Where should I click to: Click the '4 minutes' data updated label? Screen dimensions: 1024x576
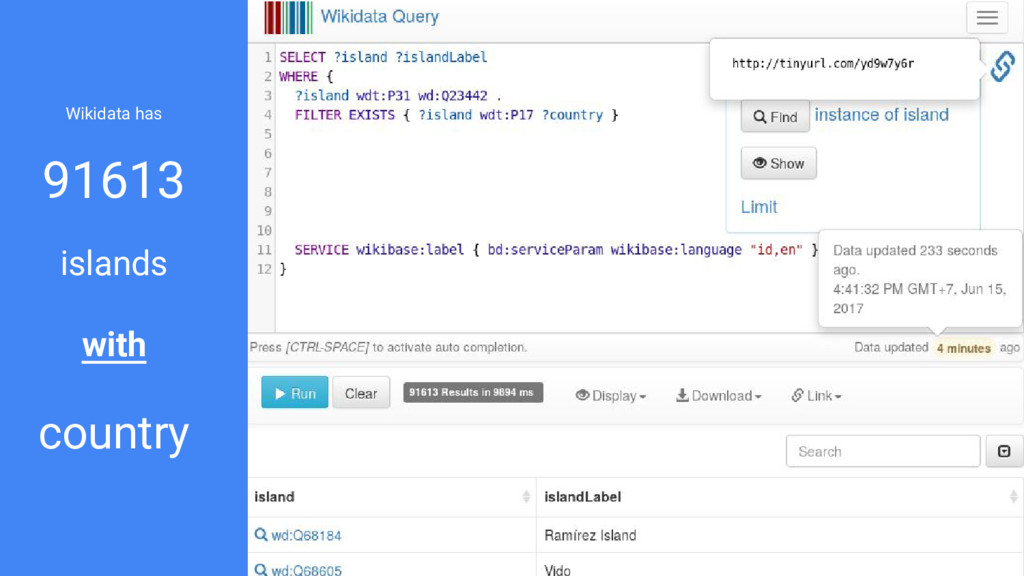coord(963,348)
